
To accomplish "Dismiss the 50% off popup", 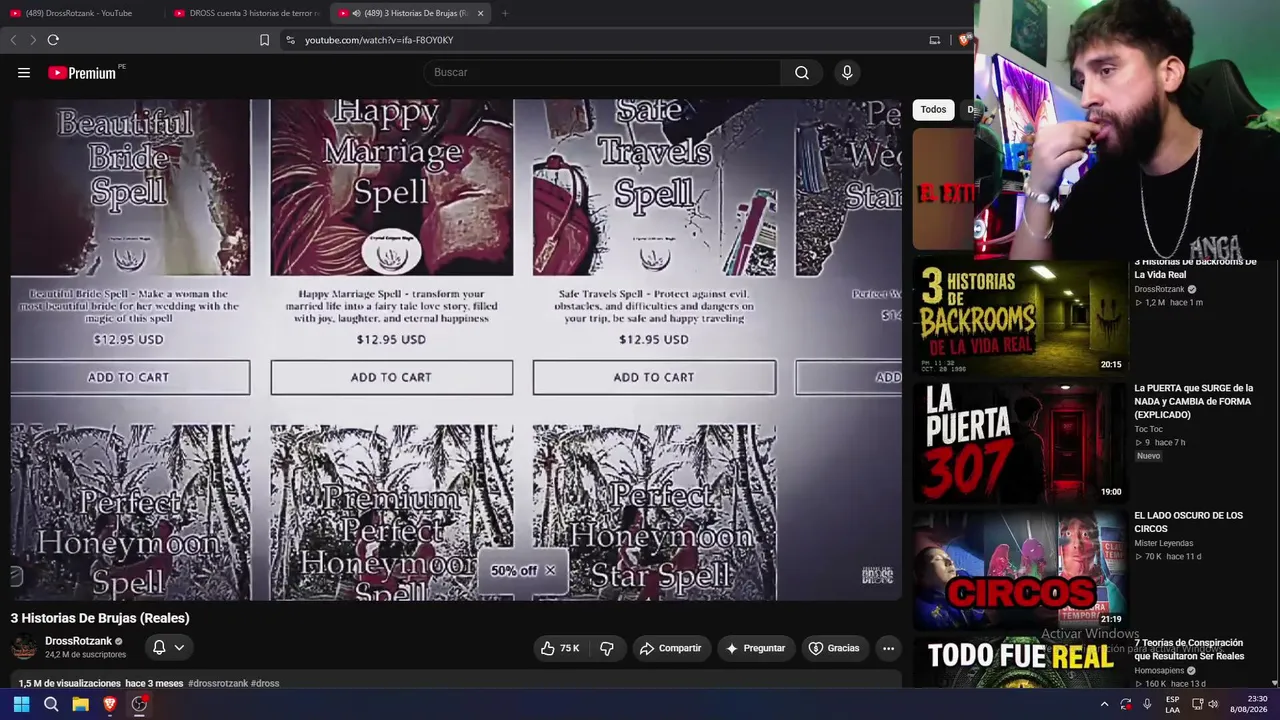I will (x=550, y=570).
